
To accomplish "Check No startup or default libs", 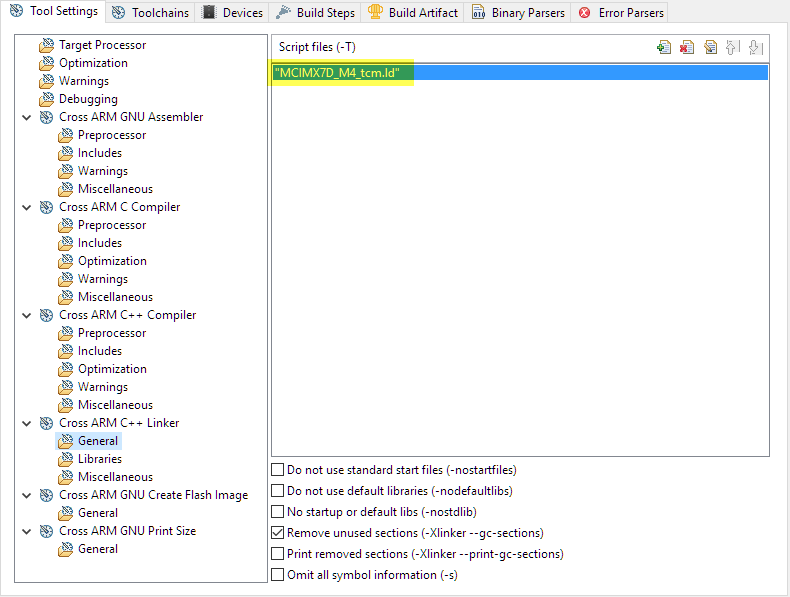I will pyautogui.click(x=278, y=512).
